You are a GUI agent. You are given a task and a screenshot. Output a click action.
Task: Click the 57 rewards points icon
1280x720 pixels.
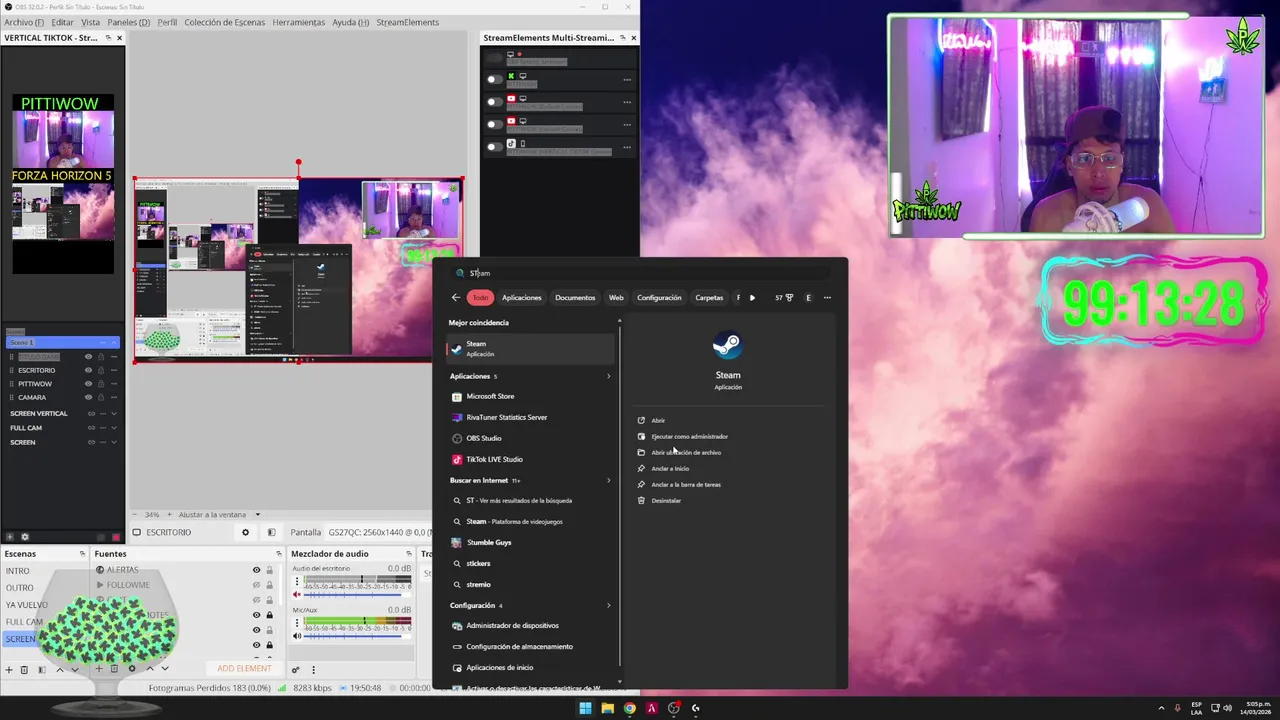(784, 297)
